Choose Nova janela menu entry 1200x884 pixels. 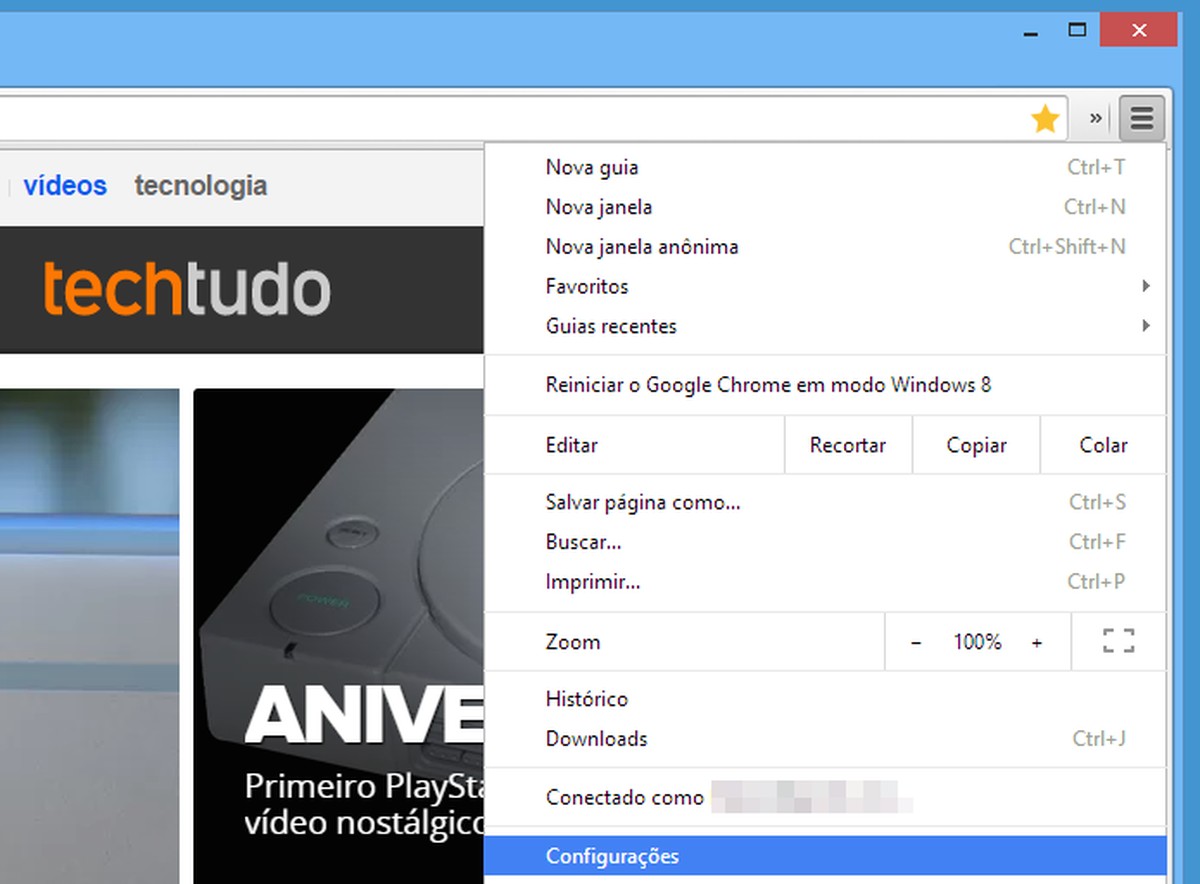pyautogui.click(x=825, y=207)
